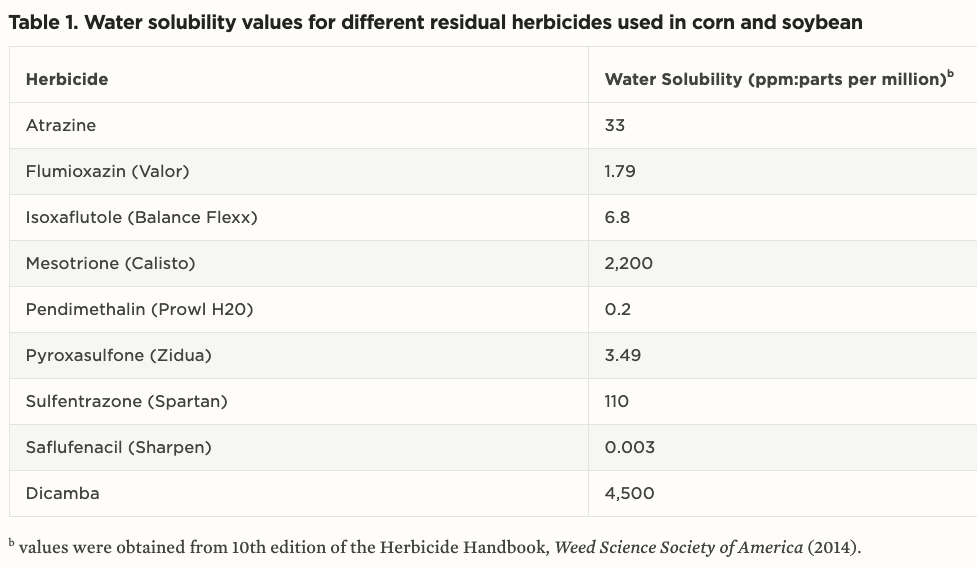
Task: Click the value 33 for Atrazine
Action: [615, 125]
